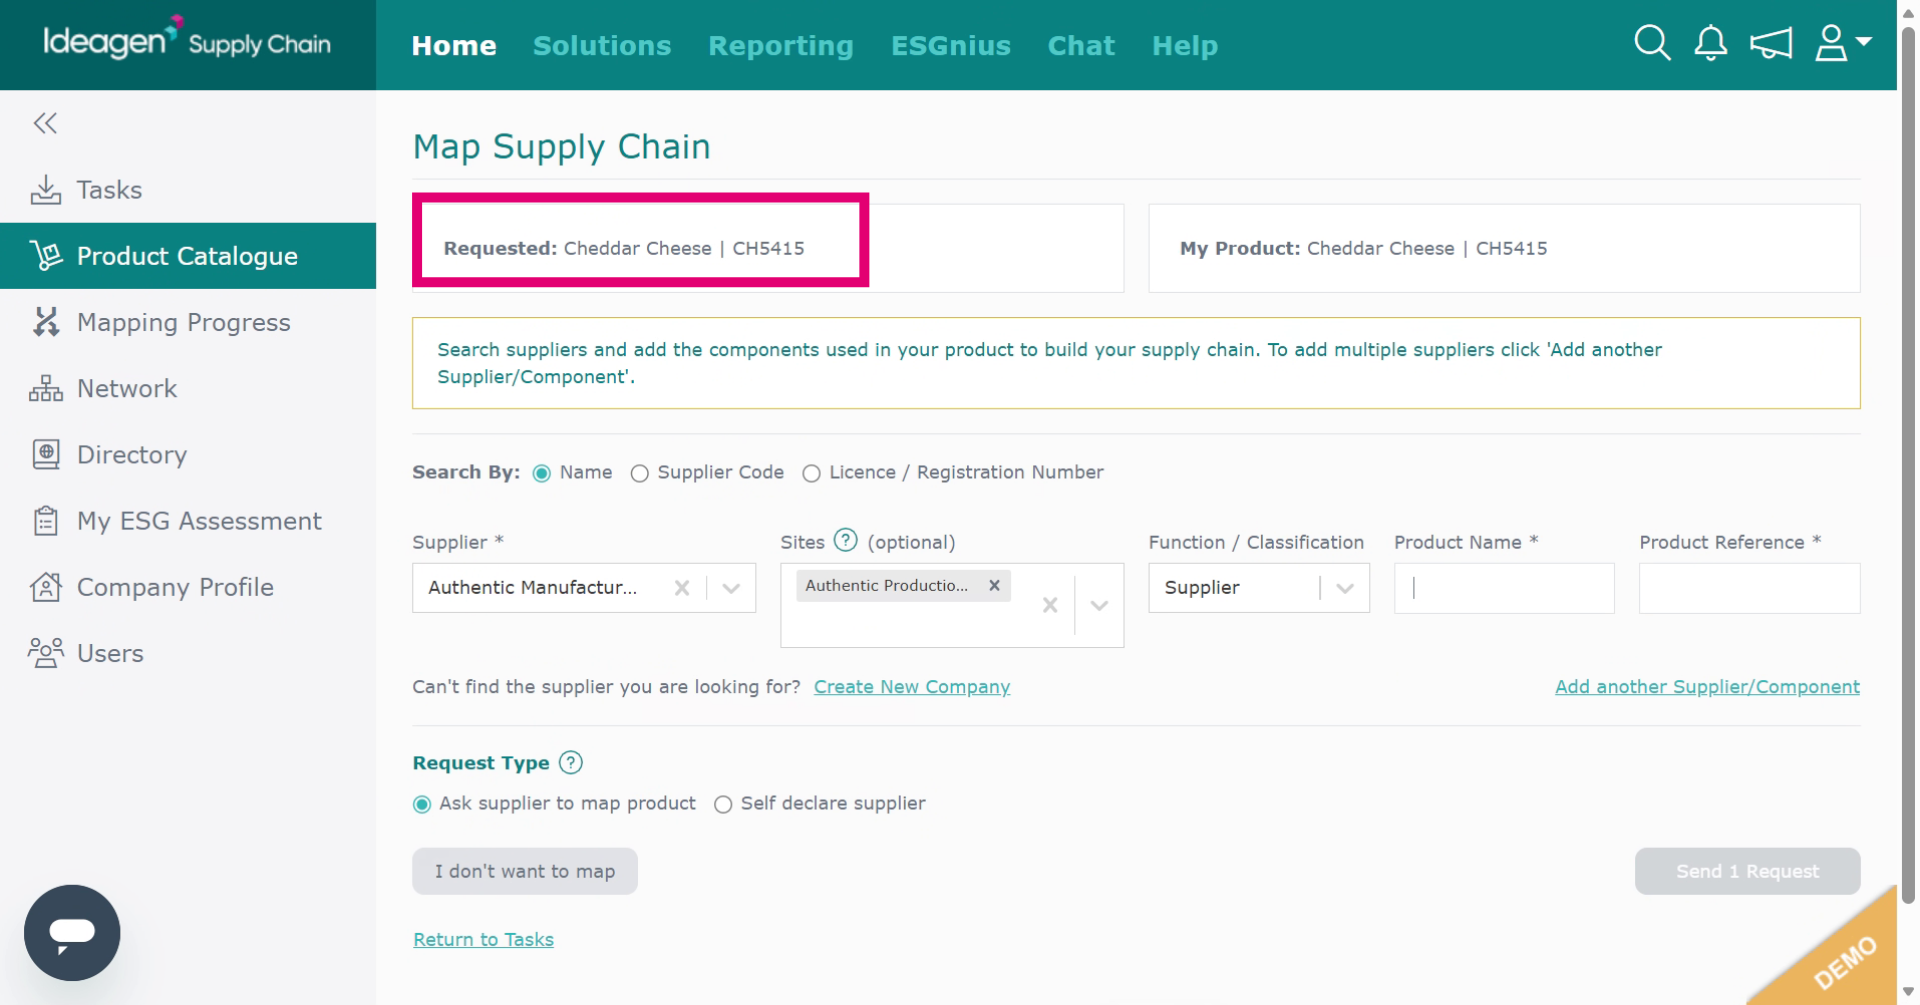The width and height of the screenshot is (1920, 1005).
Task: Open the announcements megaphone icon
Action: pyautogui.click(x=1770, y=43)
